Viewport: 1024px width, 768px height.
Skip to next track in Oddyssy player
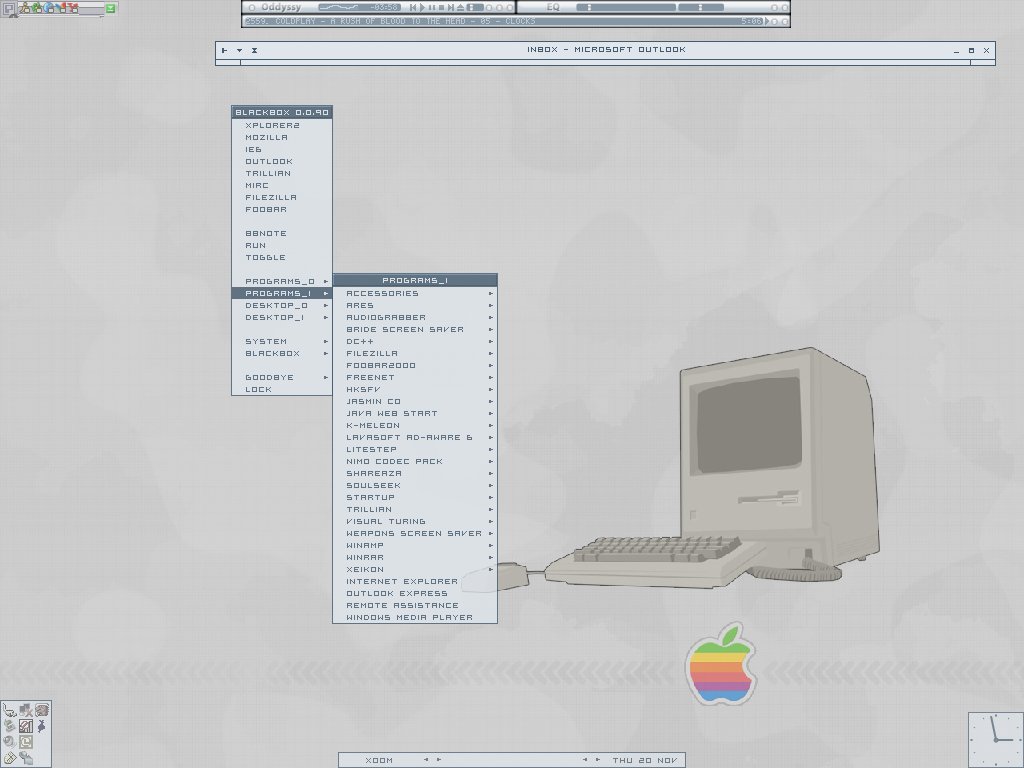pyautogui.click(x=451, y=7)
